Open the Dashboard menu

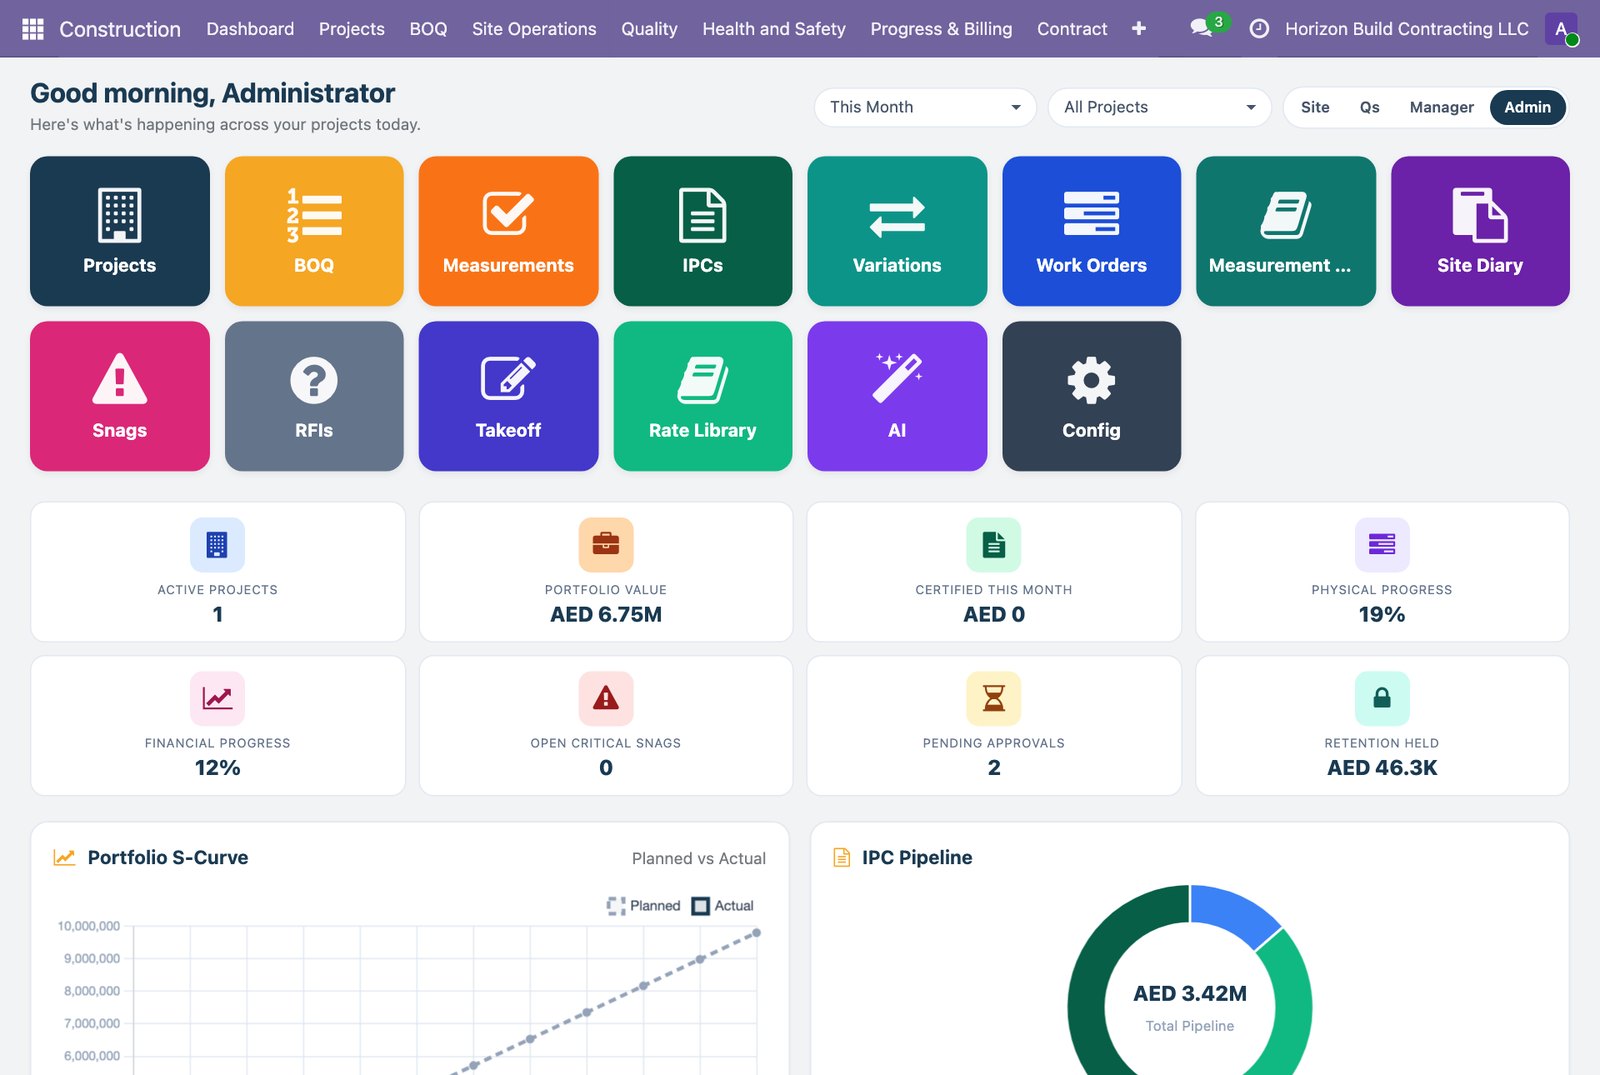coord(250,29)
